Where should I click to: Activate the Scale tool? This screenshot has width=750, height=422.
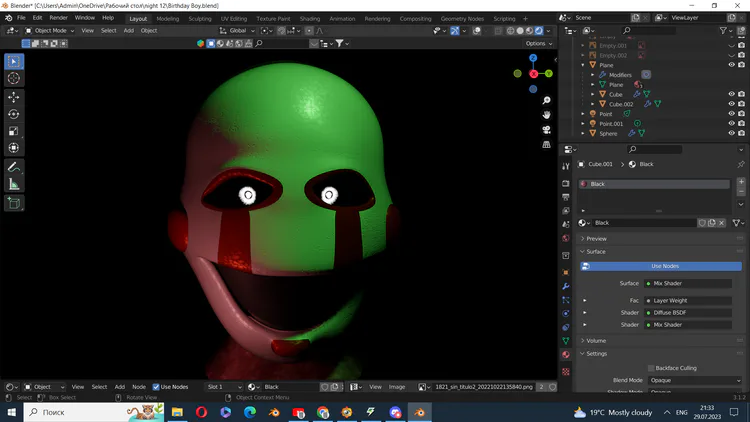(x=14, y=131)
